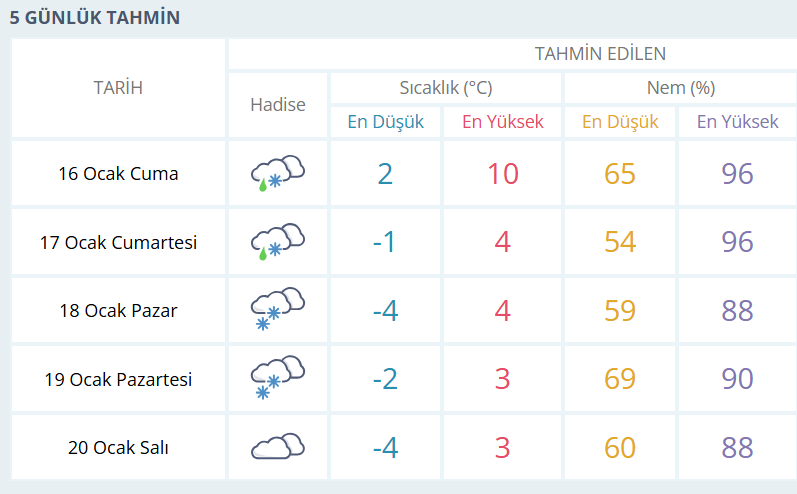
Task: Select the 17 Ocak Cumartesi date cell
Action: (x=118, y=242)
